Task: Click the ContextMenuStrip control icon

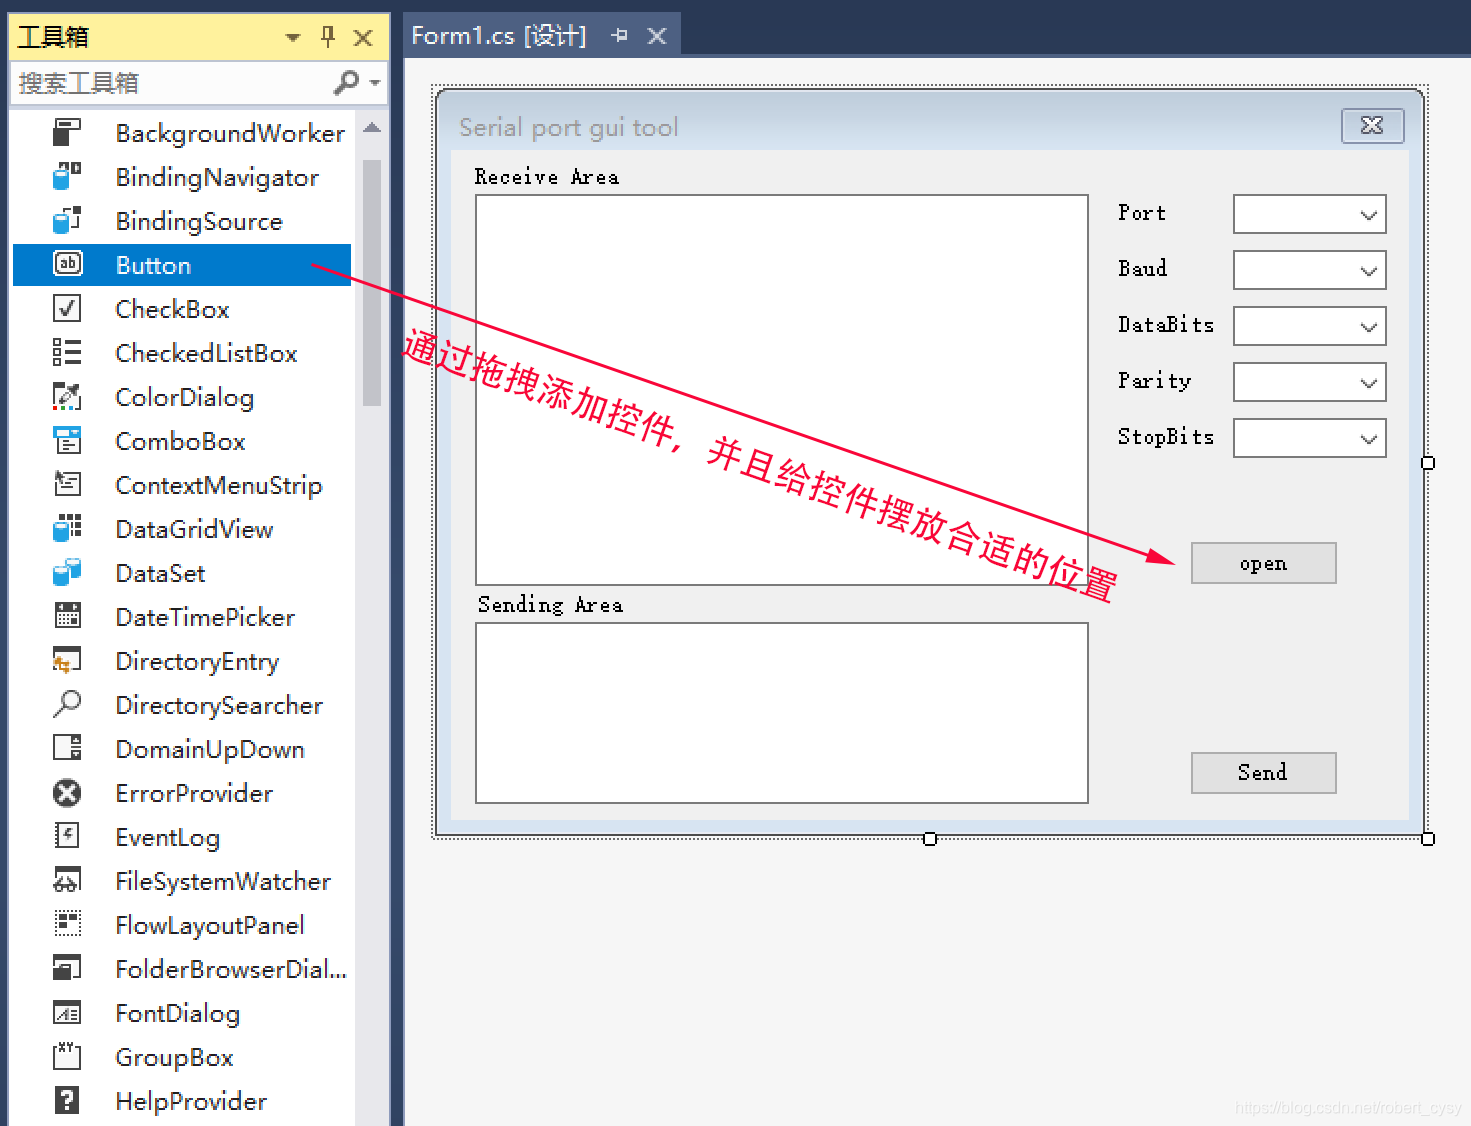Action: click(x=67, y=484)
